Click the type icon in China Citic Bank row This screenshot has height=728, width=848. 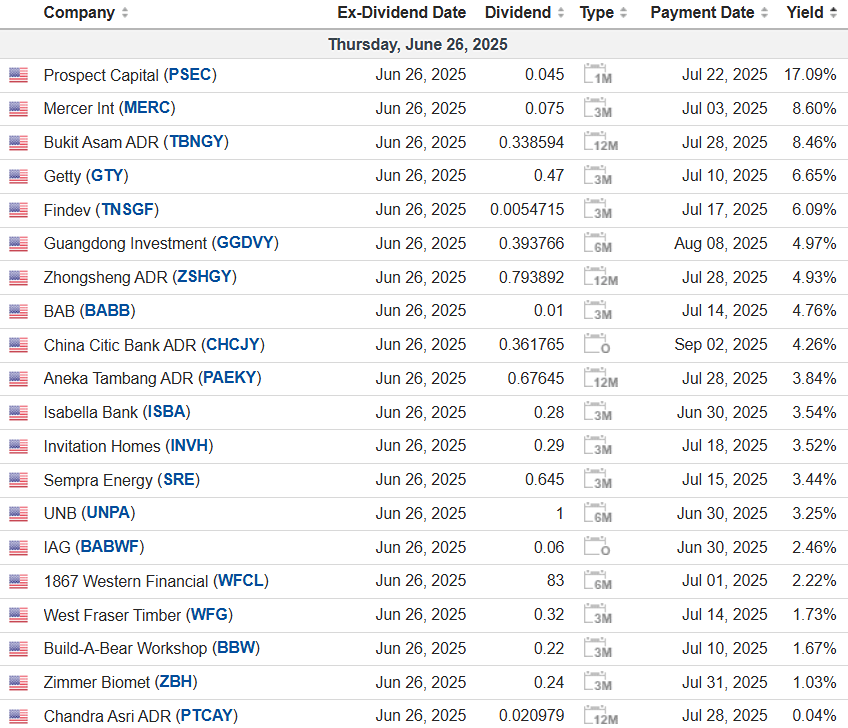coord(597,346)
